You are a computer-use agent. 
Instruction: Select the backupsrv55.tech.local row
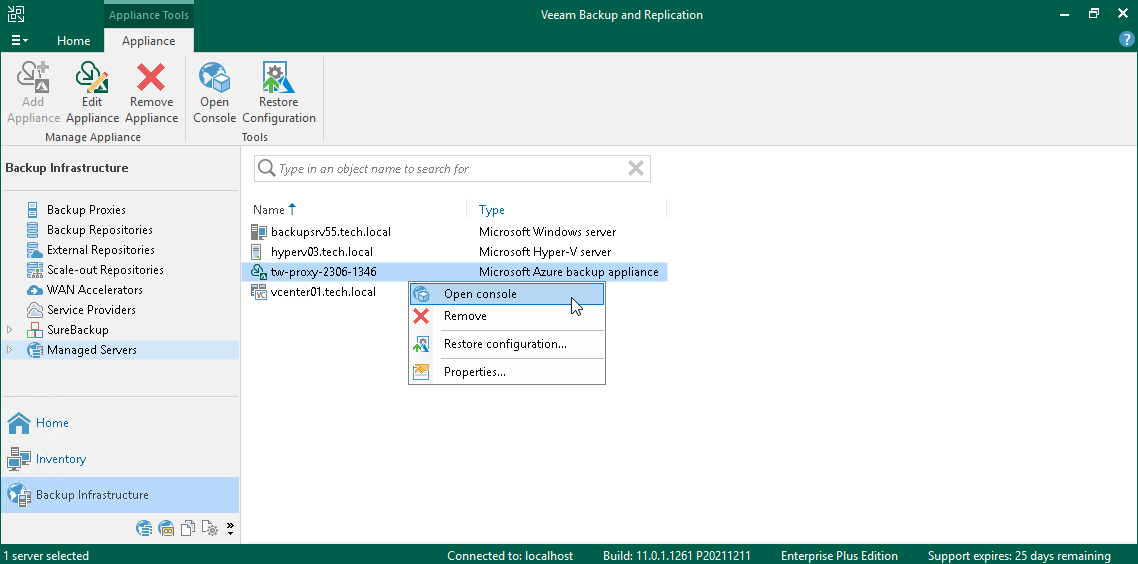454,232
